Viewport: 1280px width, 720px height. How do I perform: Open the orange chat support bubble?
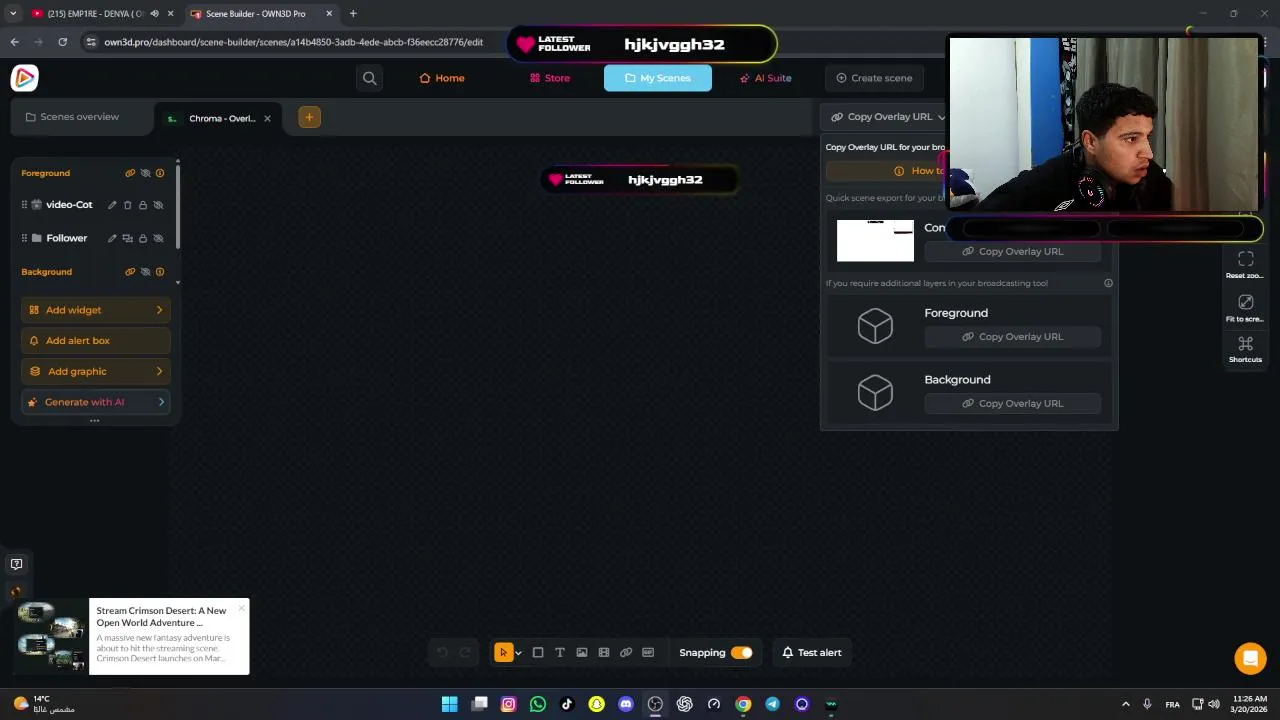(x=1250, y=658)
